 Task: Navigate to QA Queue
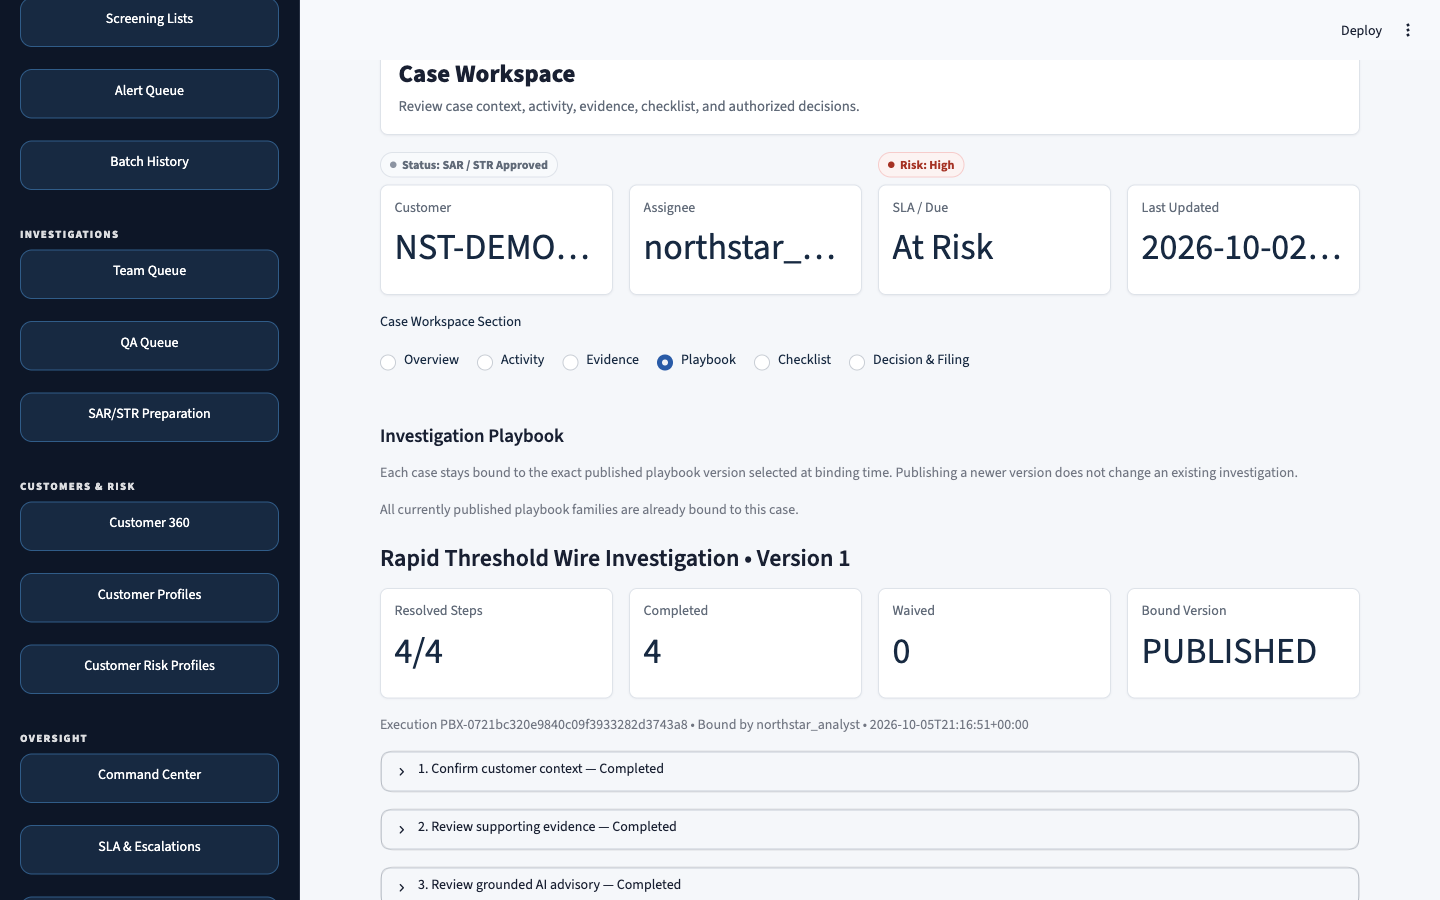click(x=149, y=345)
